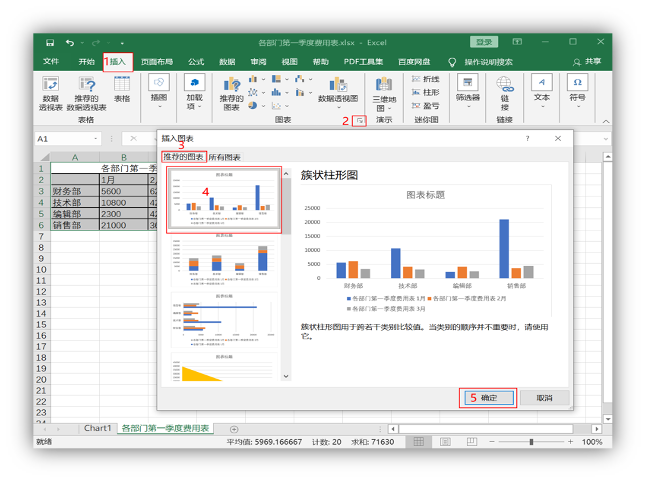
Task: Open Recommended PivotTables
Action: [x=87, y=94]
